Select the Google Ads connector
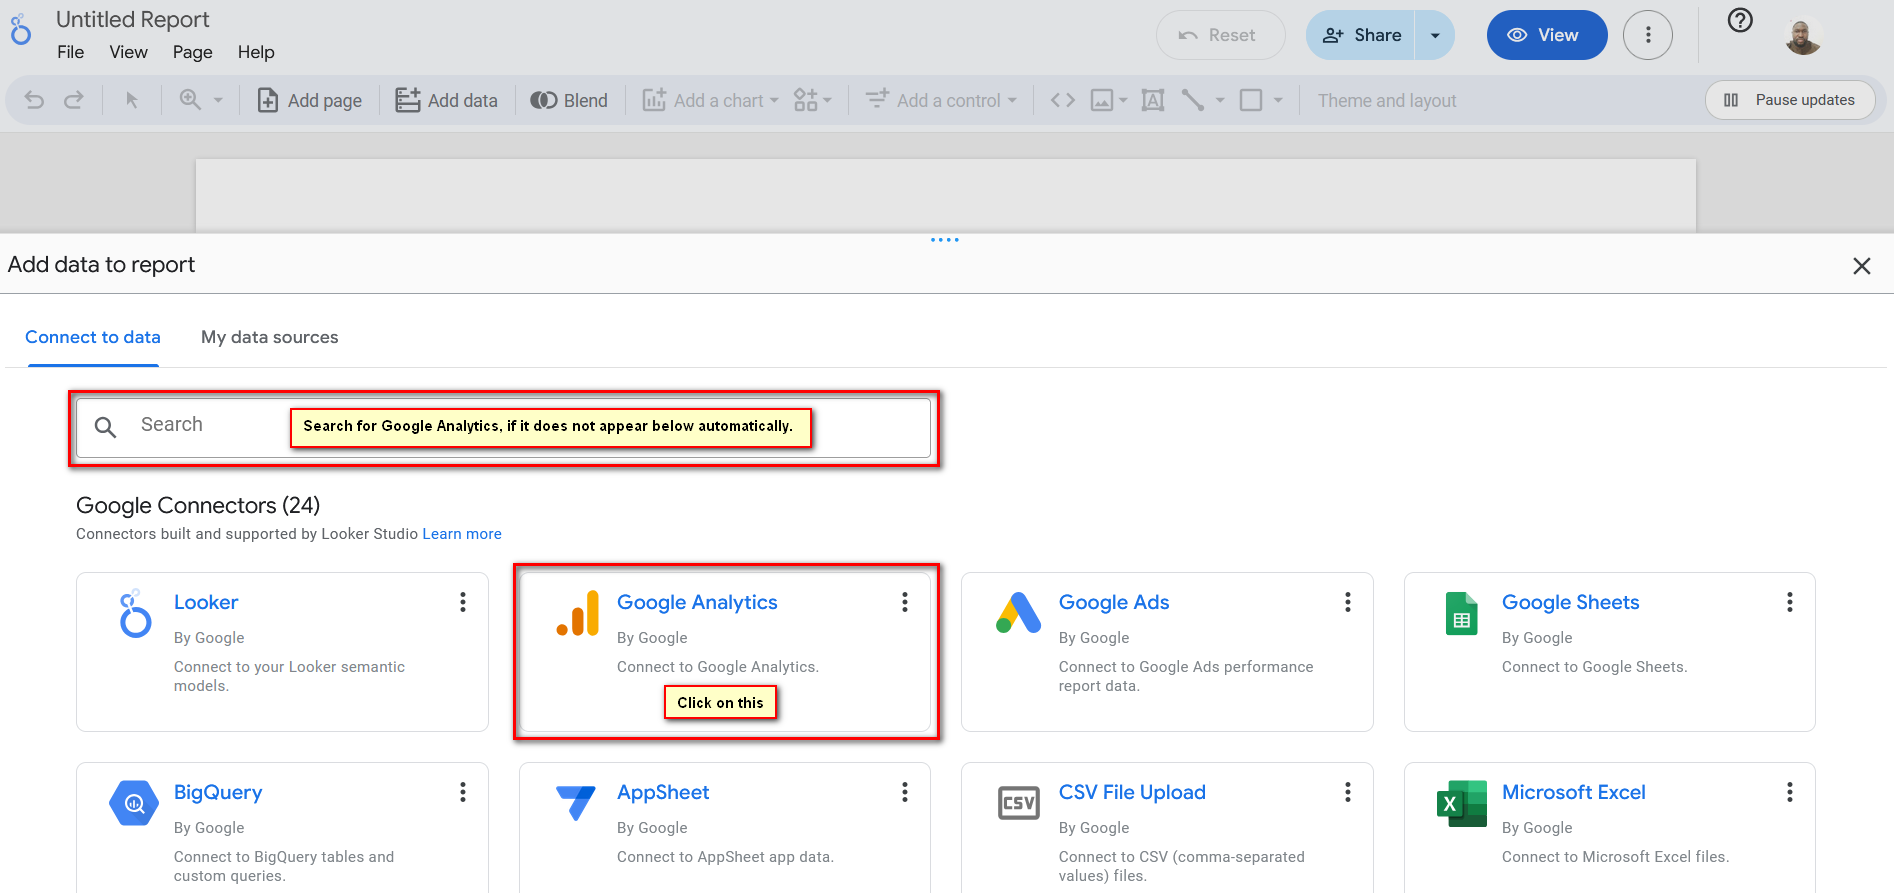The image size is (1894, 894). click(x=1167, y=652)
